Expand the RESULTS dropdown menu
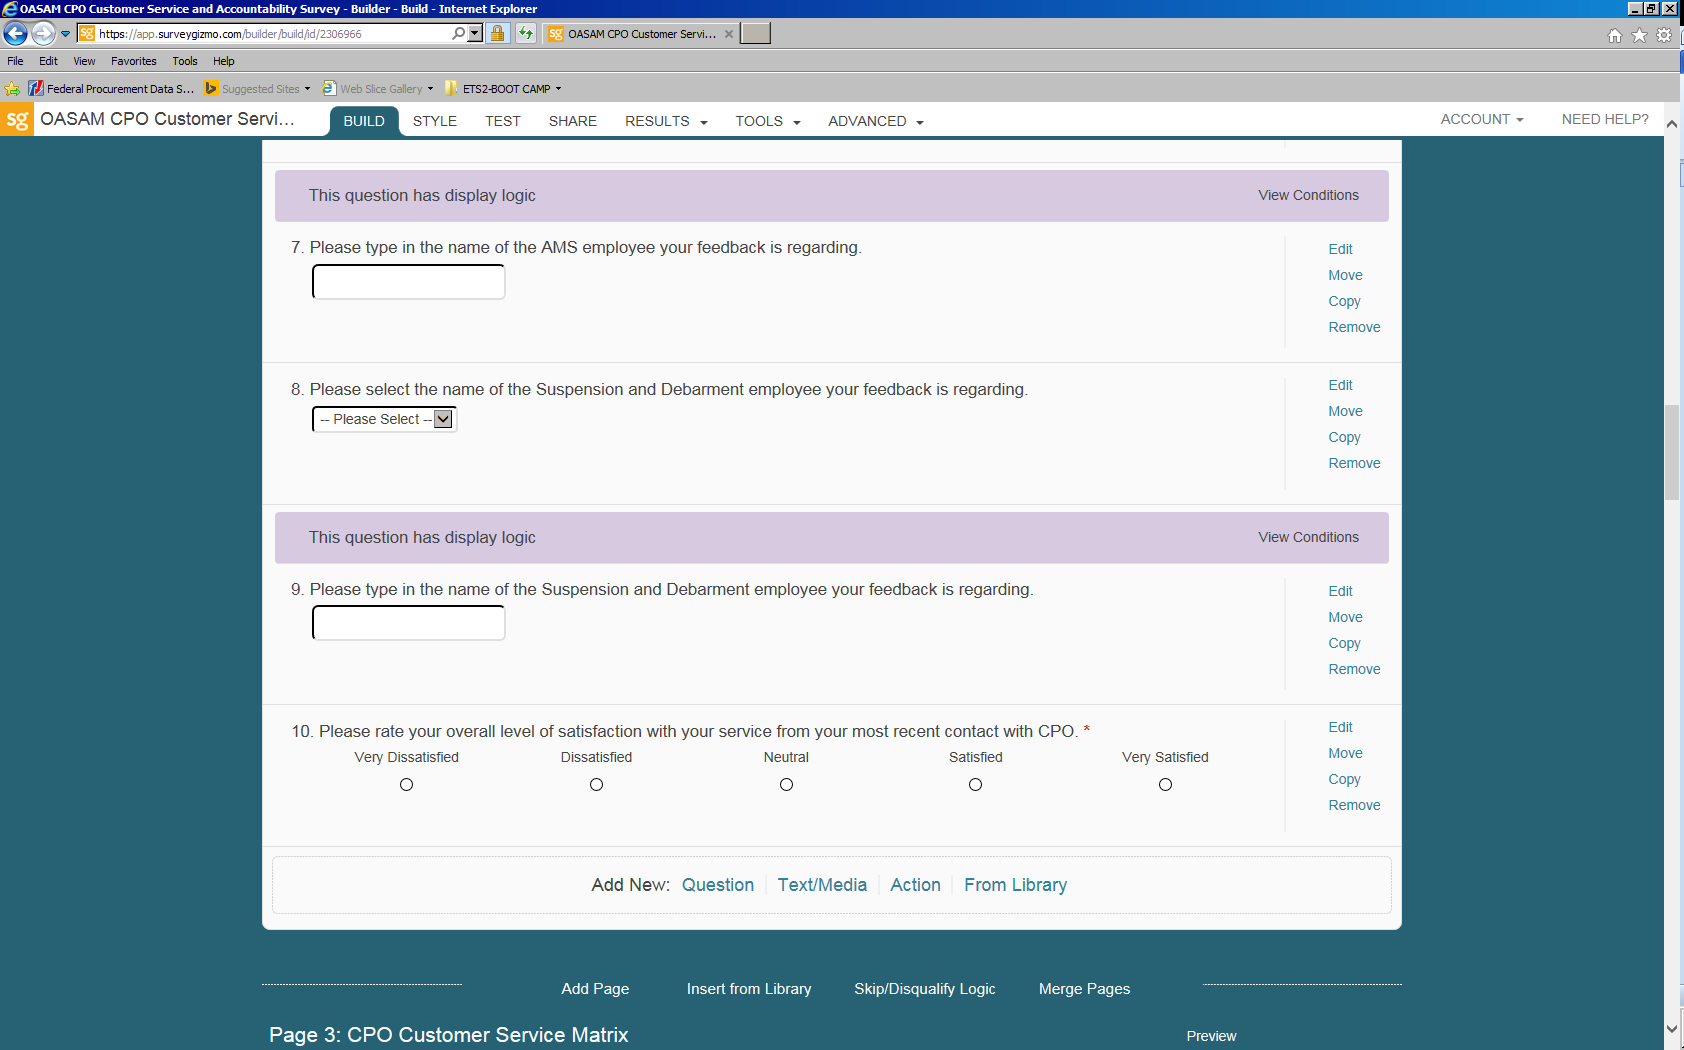1684x1050 pixels. coord(666,121)
